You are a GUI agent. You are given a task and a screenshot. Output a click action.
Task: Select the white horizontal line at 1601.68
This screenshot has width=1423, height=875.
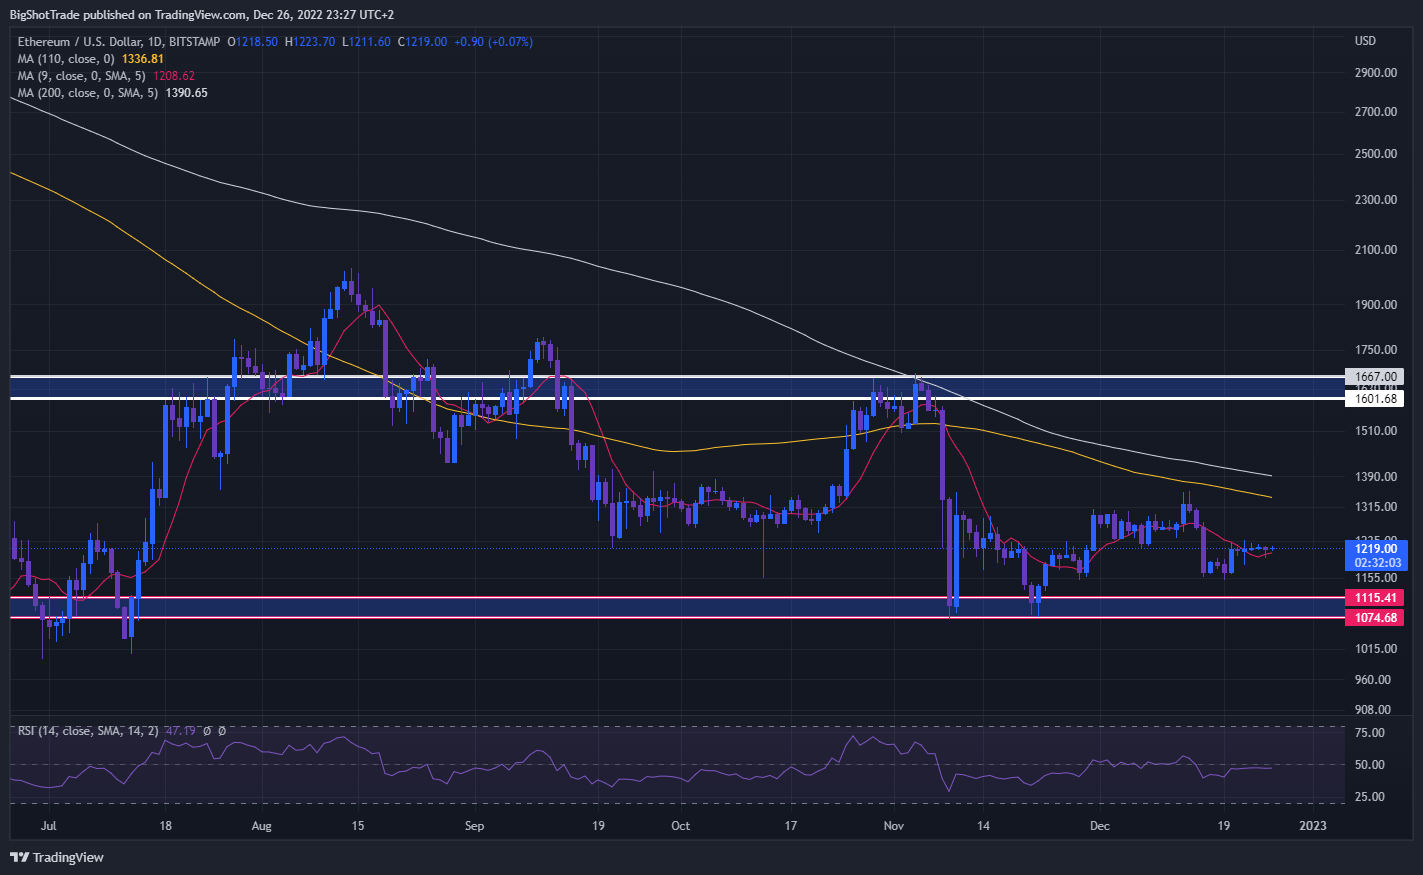click(x=676, y=398)
